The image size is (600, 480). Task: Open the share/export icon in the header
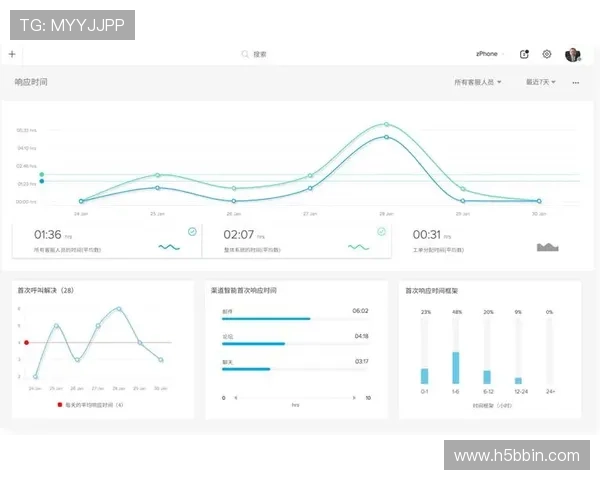[525, 54]
